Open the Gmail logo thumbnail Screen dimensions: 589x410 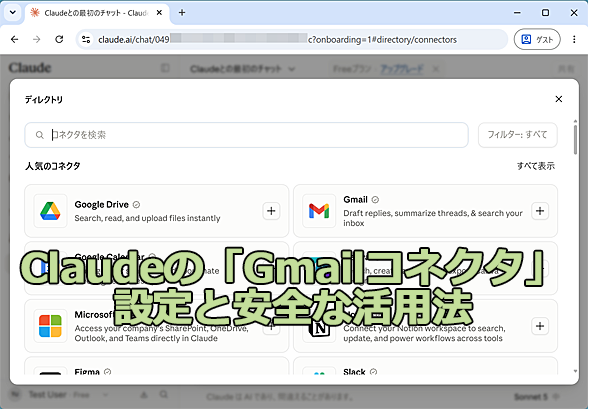click(319, 211)
